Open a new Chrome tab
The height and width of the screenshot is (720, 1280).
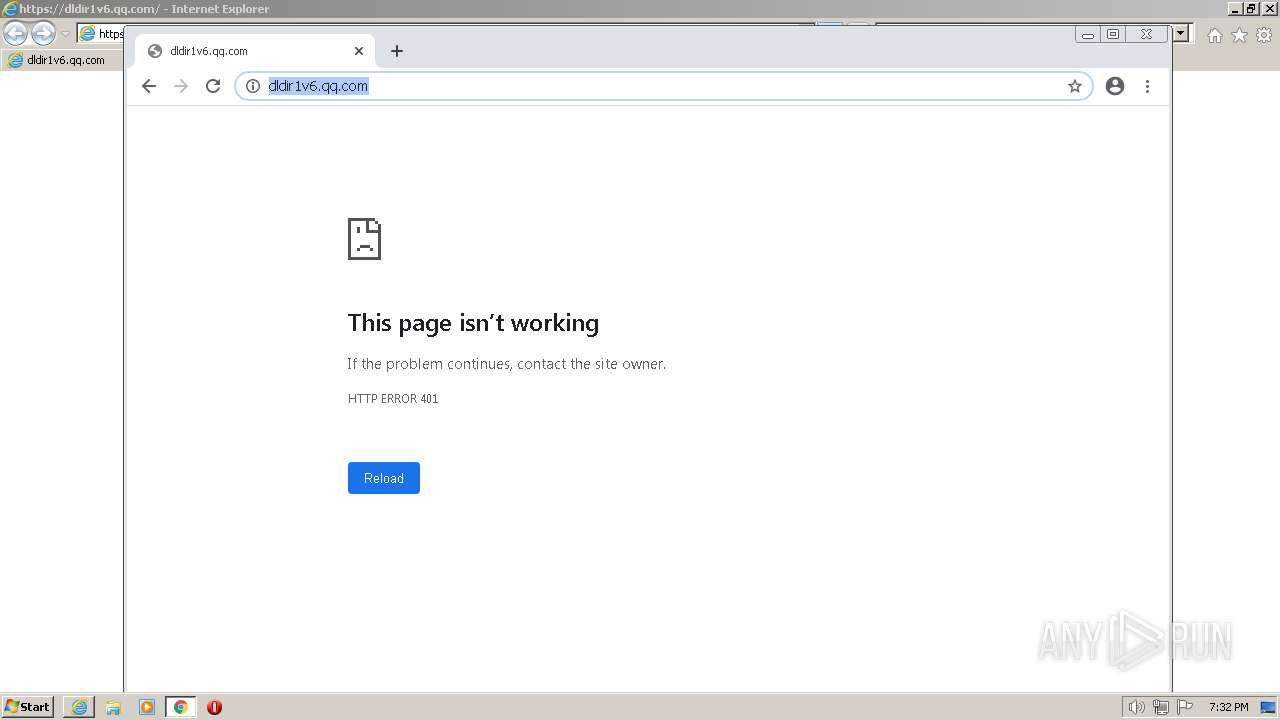(397, 51)
